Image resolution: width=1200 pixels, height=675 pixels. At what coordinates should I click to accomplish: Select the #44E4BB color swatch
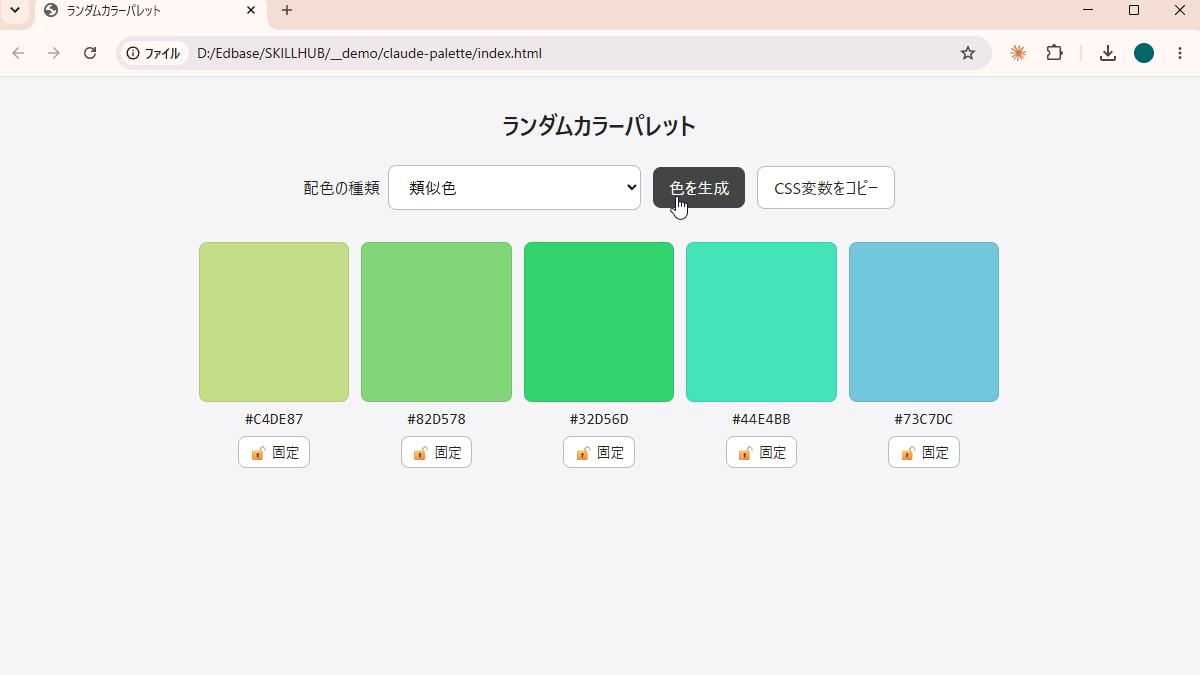[761, 322]
